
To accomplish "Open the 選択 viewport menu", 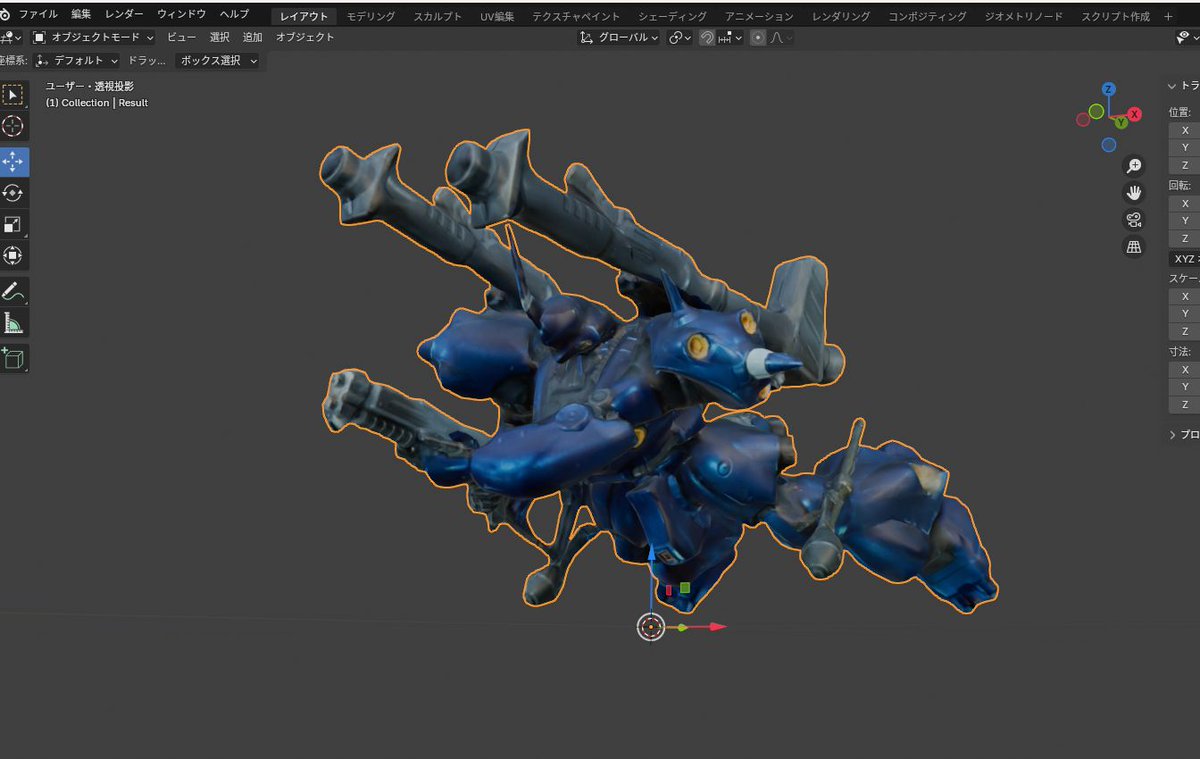I will pos(219,37).
